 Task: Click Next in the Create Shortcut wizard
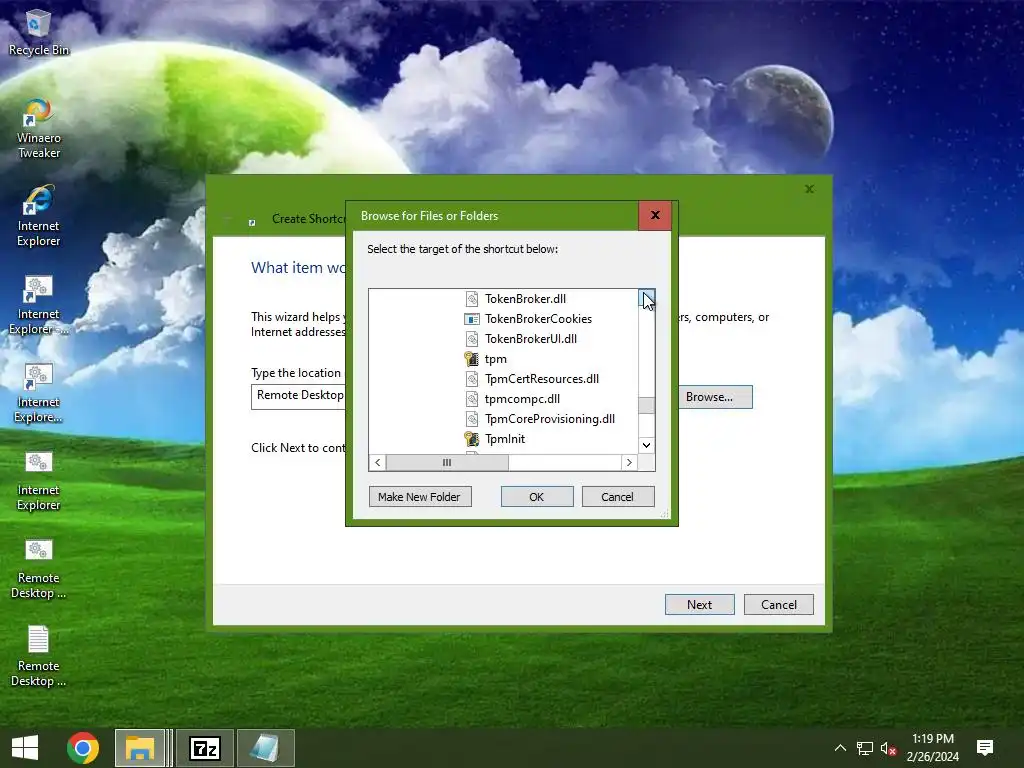(x=699, y=605)
